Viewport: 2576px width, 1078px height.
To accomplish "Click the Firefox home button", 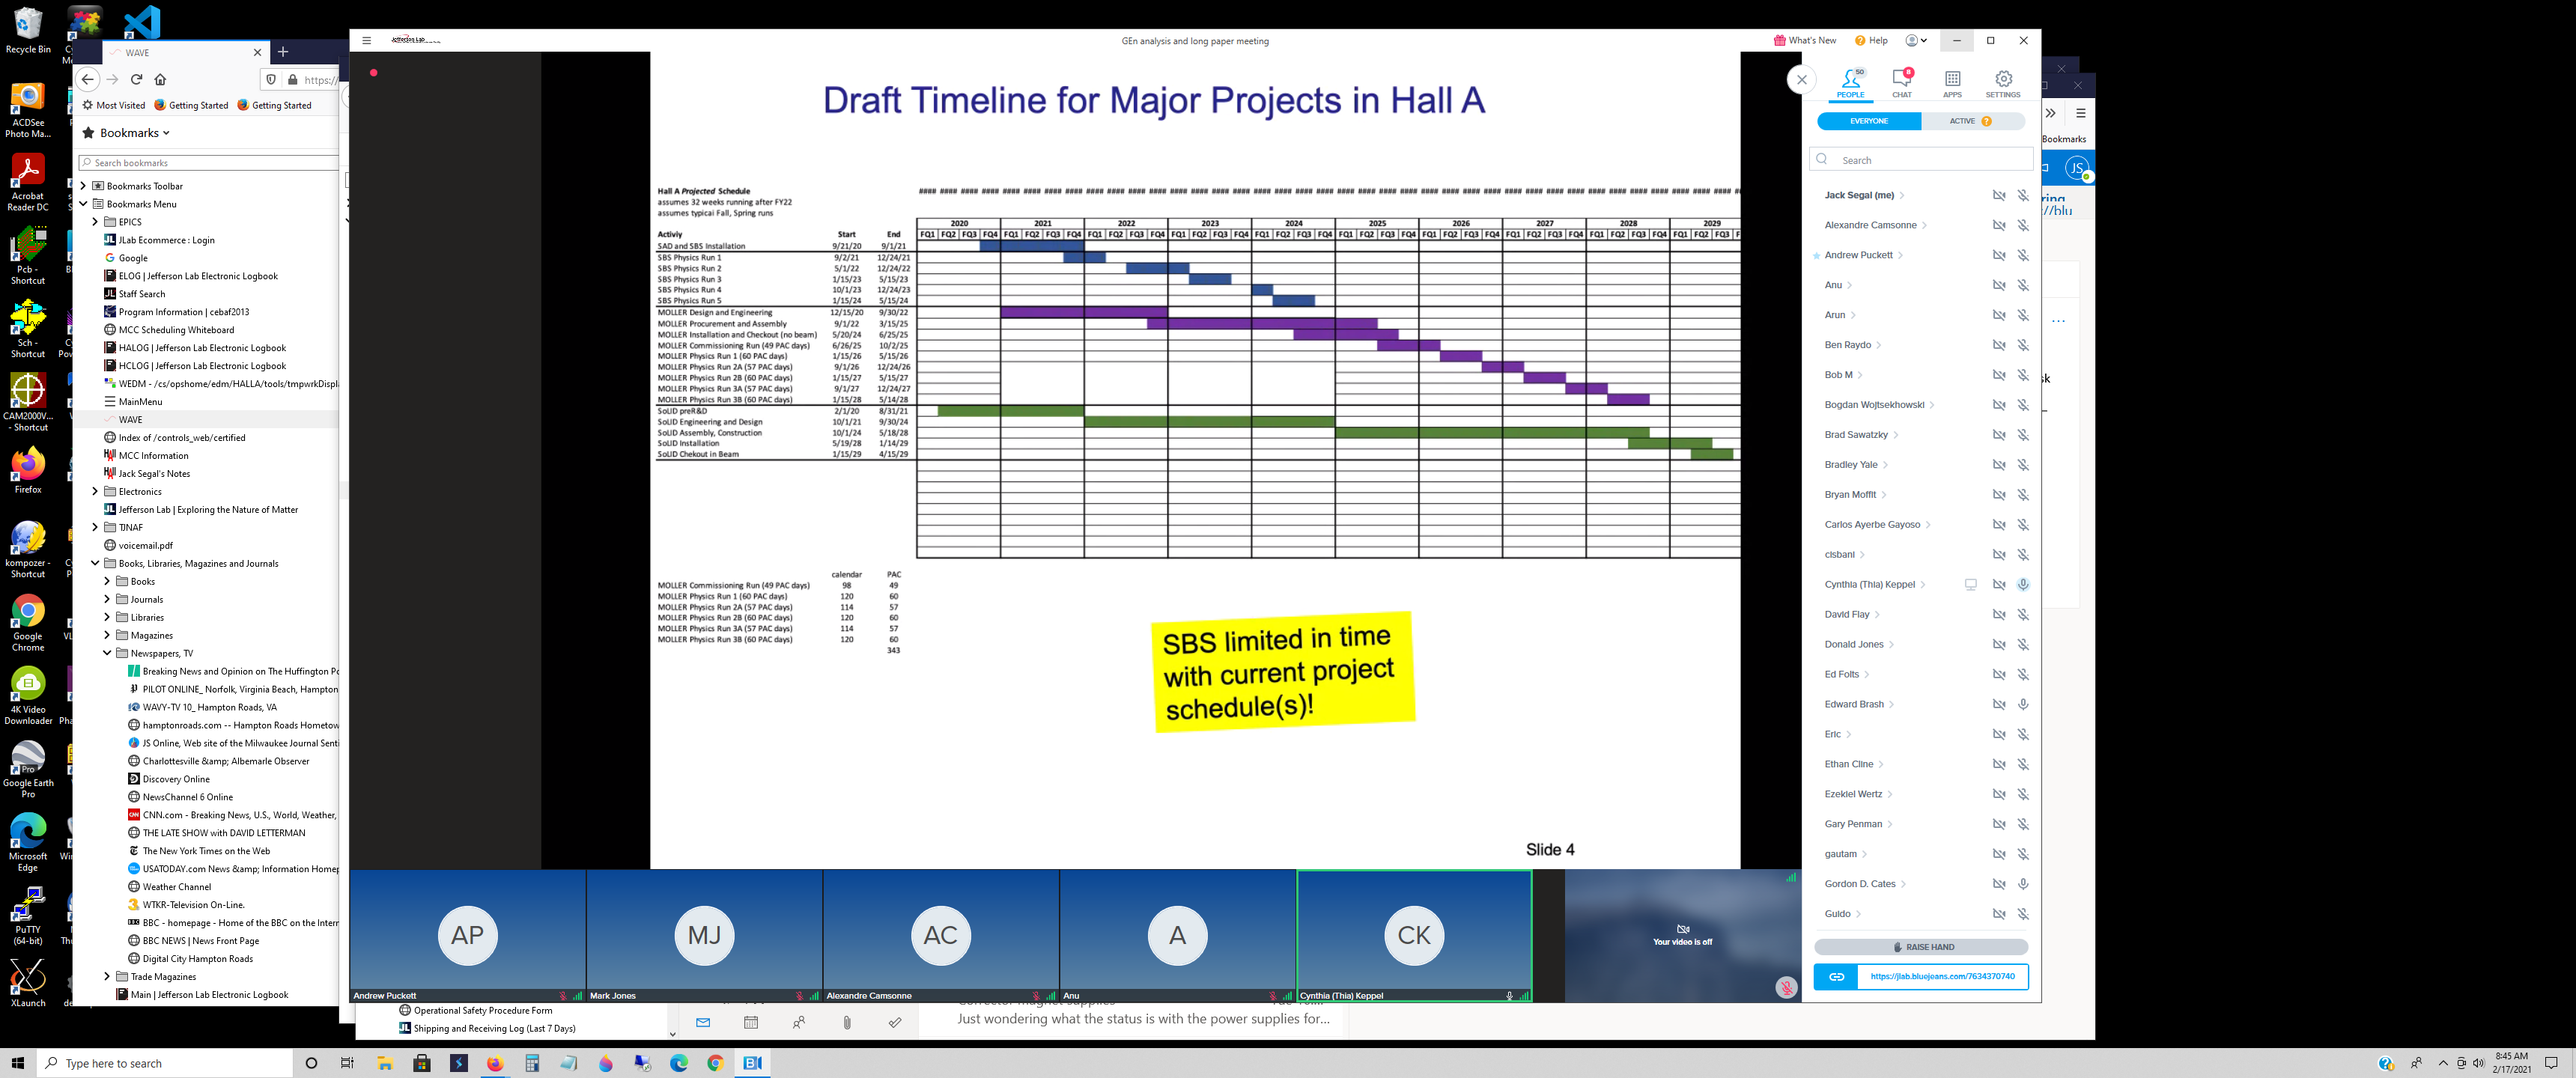I will [x=160, y=79].
